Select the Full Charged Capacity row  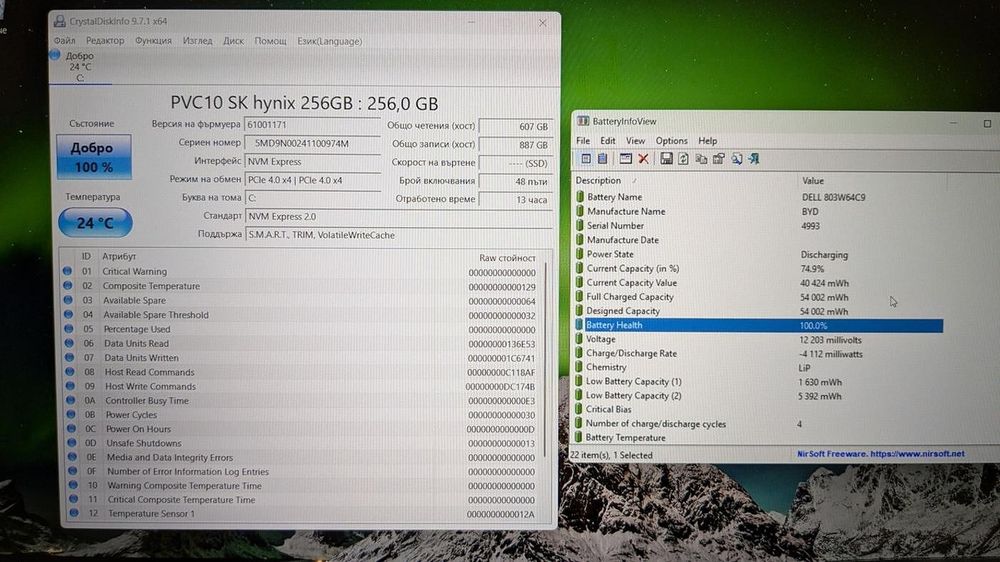point(759,297)
